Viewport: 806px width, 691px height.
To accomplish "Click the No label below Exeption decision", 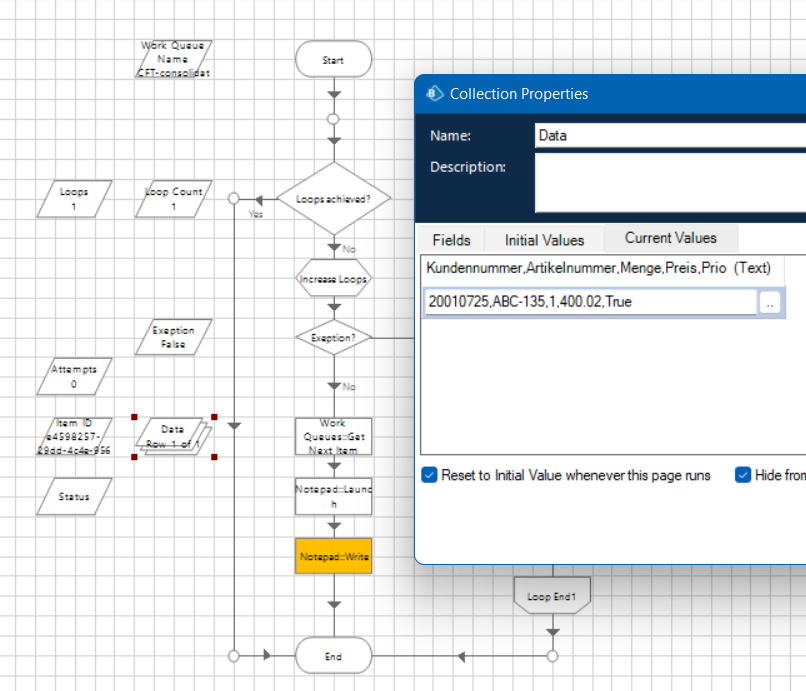I will 349,387.
